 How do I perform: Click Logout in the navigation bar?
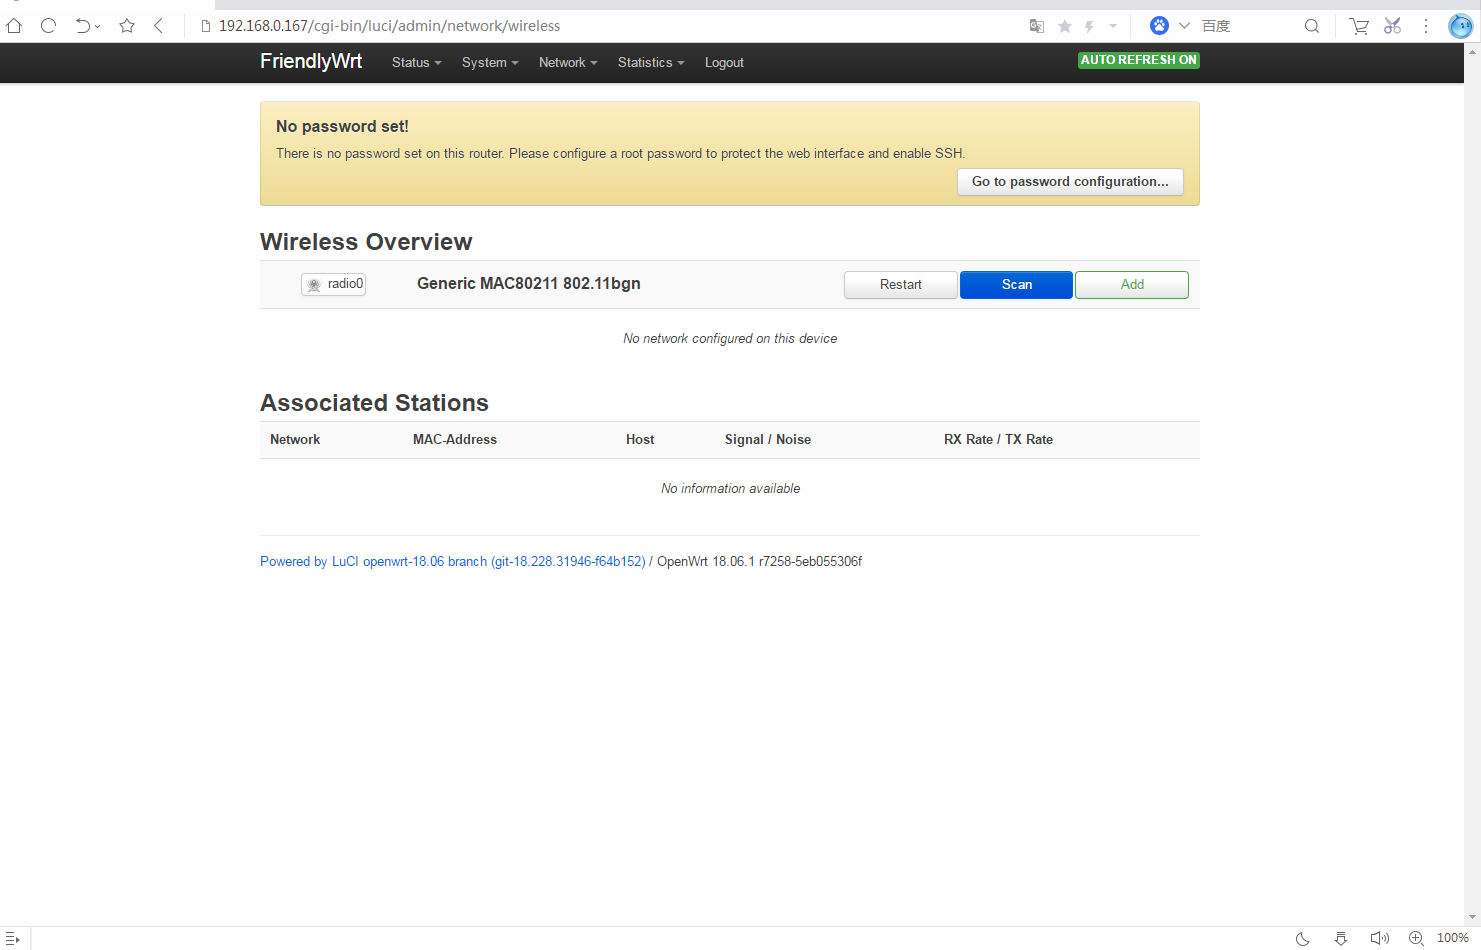[x=724, y=62]
